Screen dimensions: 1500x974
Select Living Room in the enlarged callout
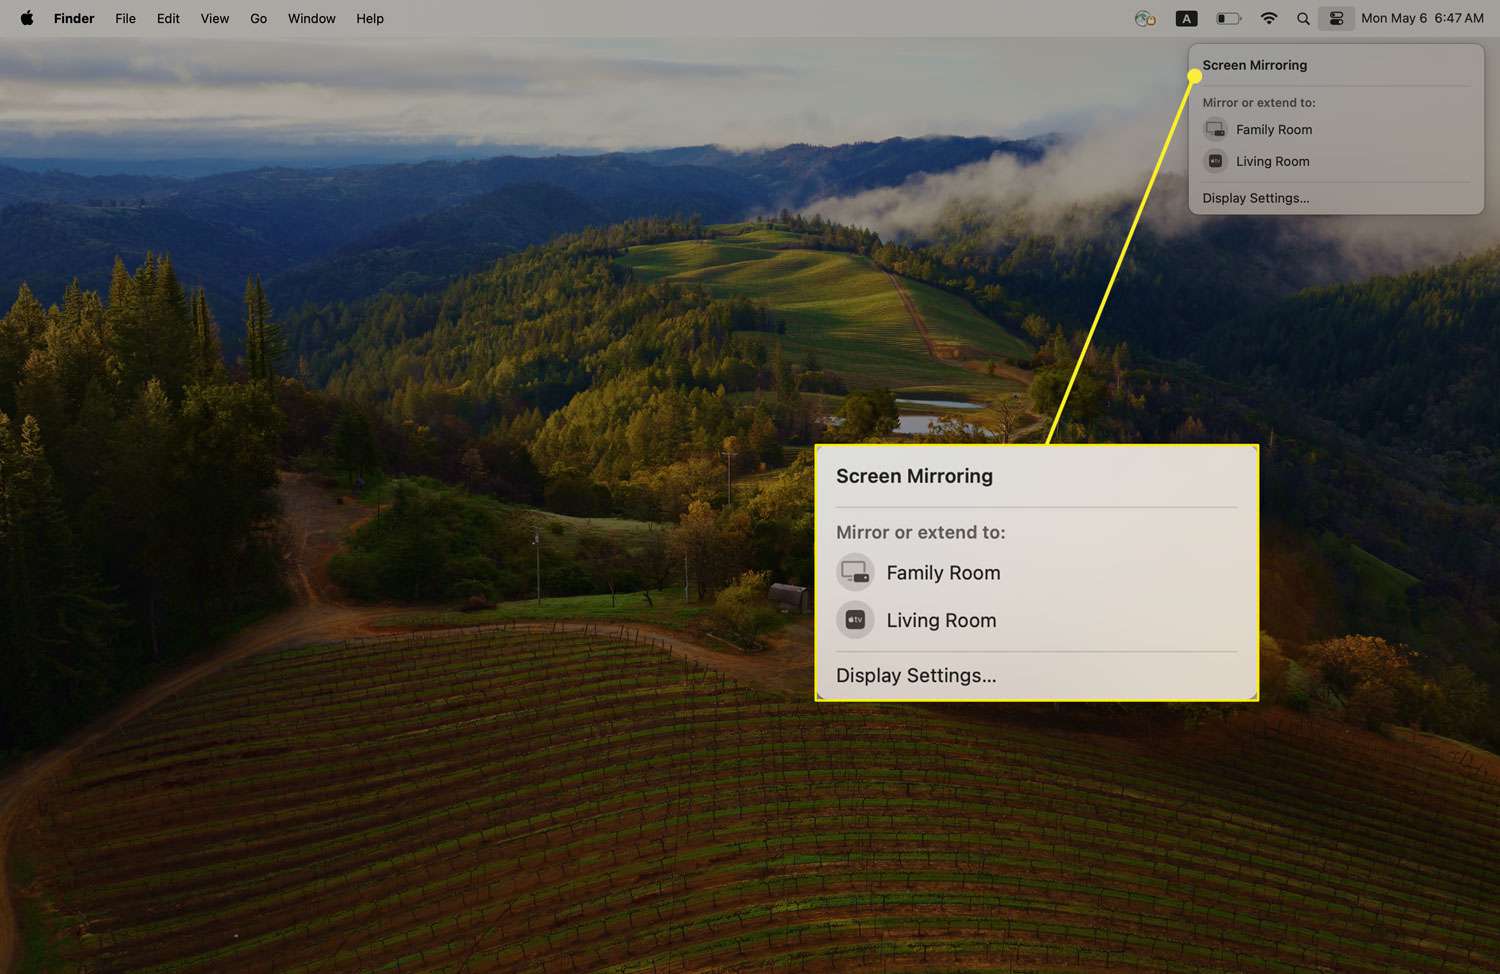(940, 621)
